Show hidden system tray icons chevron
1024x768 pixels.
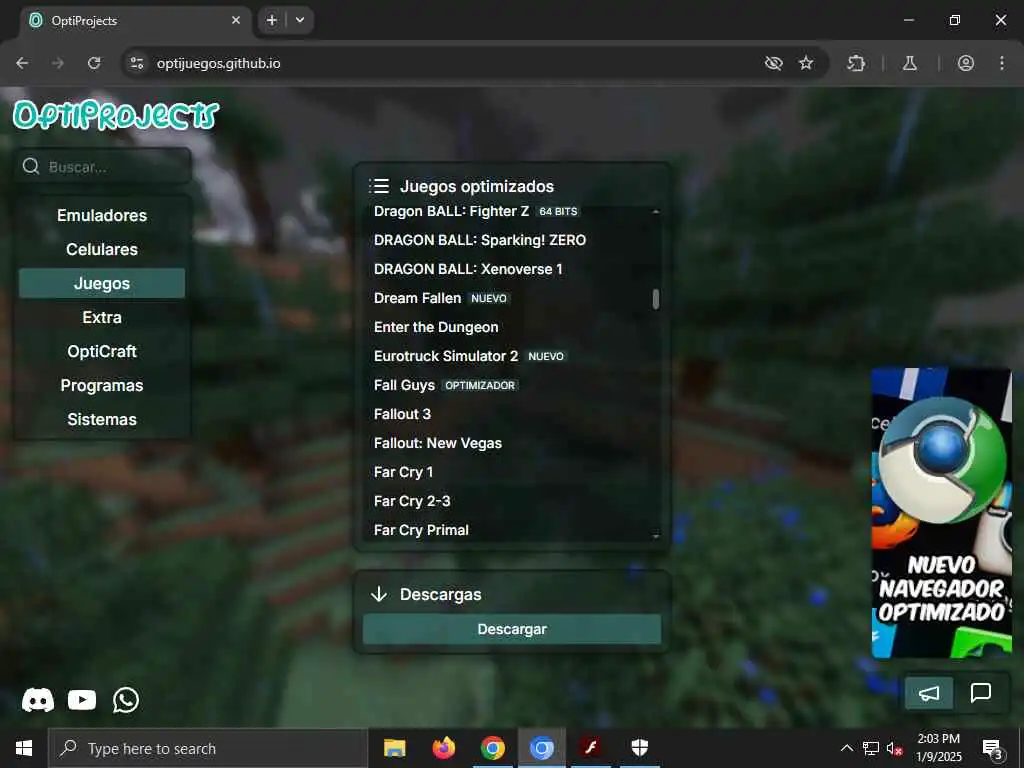[846, 748]
